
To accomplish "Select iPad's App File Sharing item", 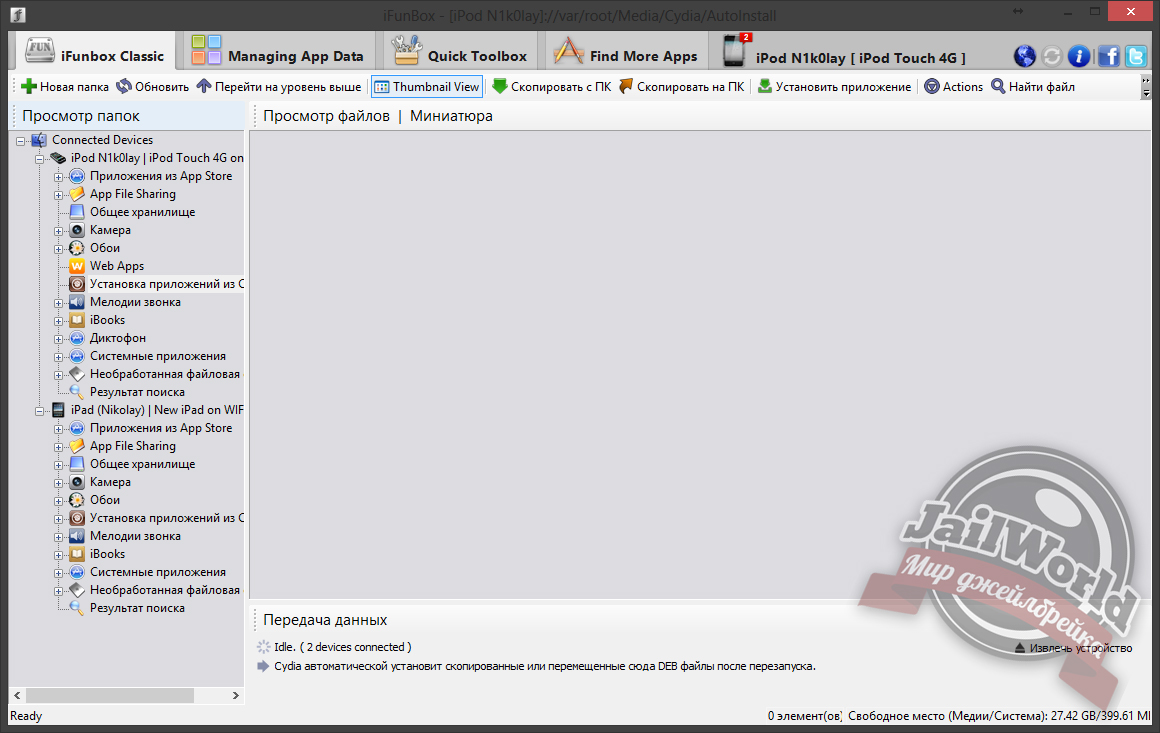I will tap(132, 446).
